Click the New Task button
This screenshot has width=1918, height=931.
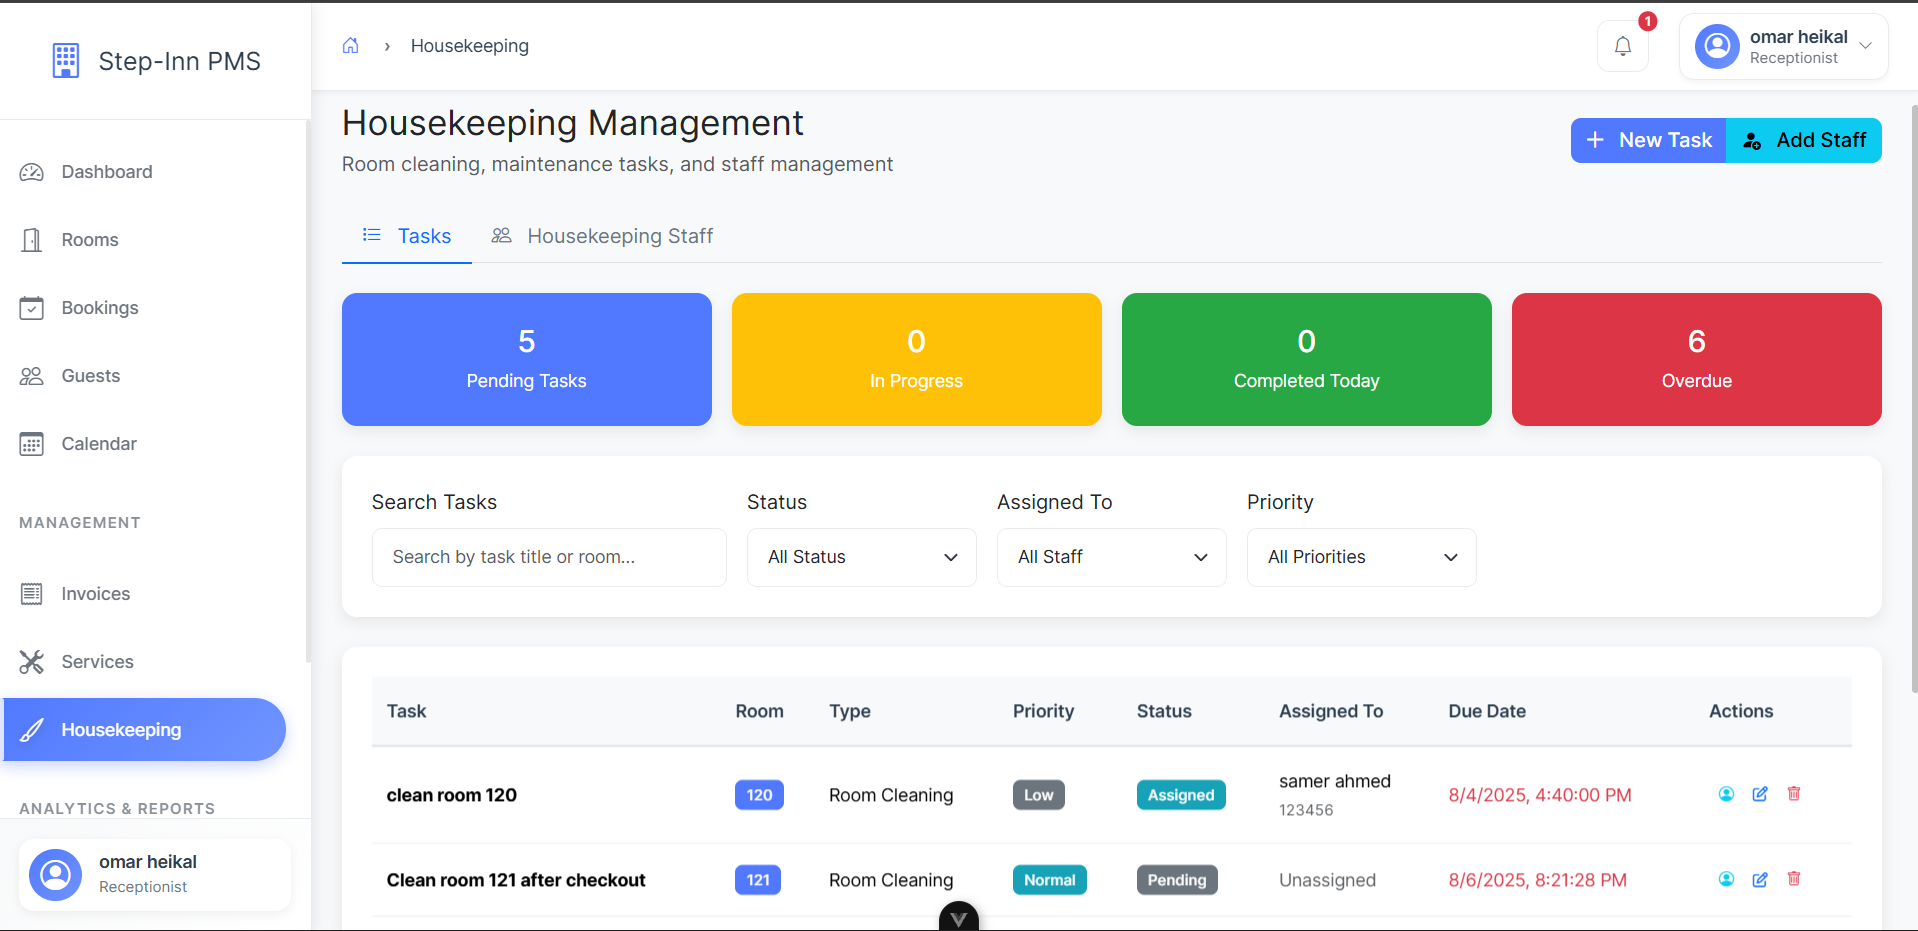[x=1647, y=140]
